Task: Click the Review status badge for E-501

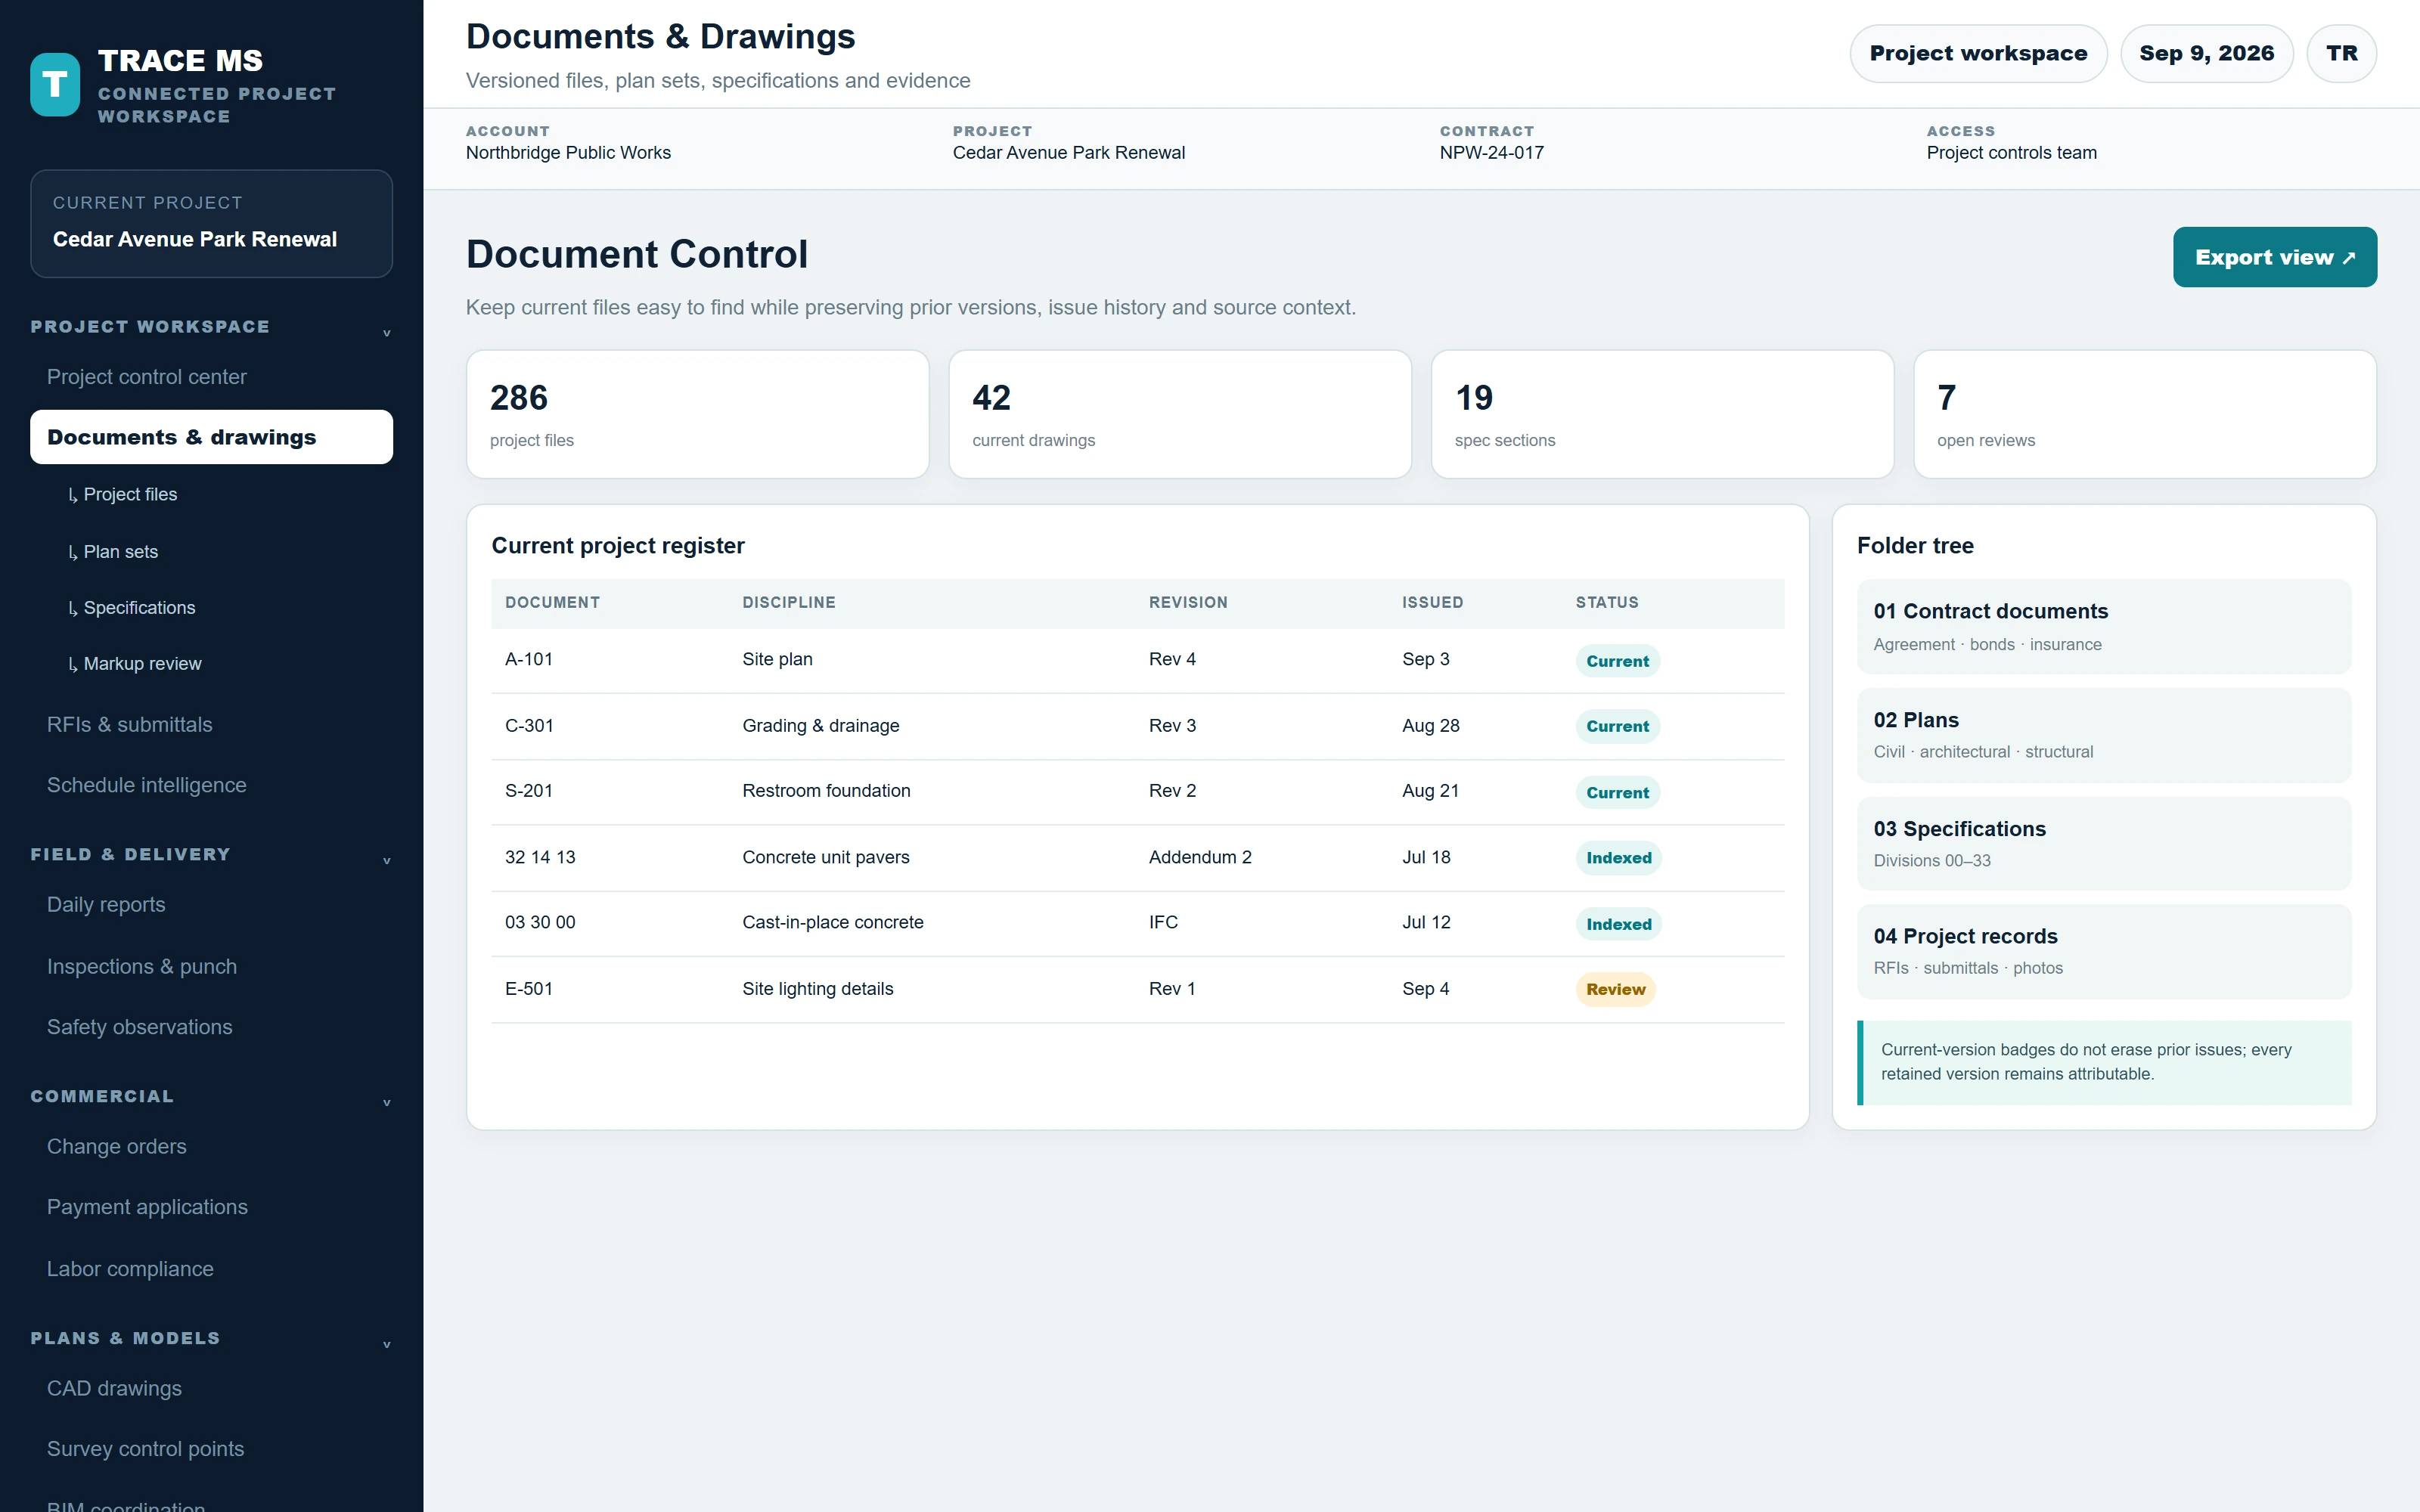Action: tap(1615, 989)
